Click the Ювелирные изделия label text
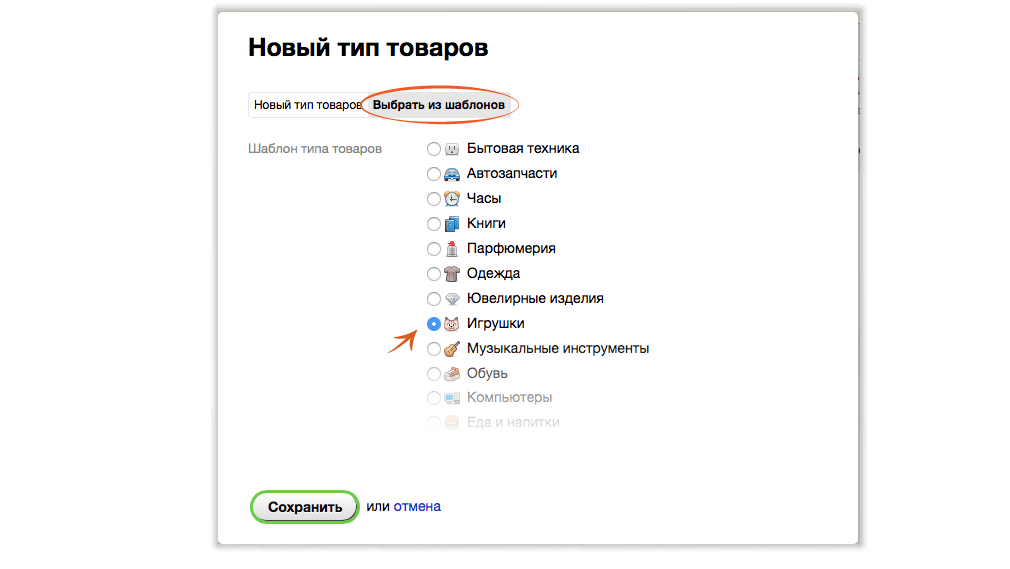 535,298
